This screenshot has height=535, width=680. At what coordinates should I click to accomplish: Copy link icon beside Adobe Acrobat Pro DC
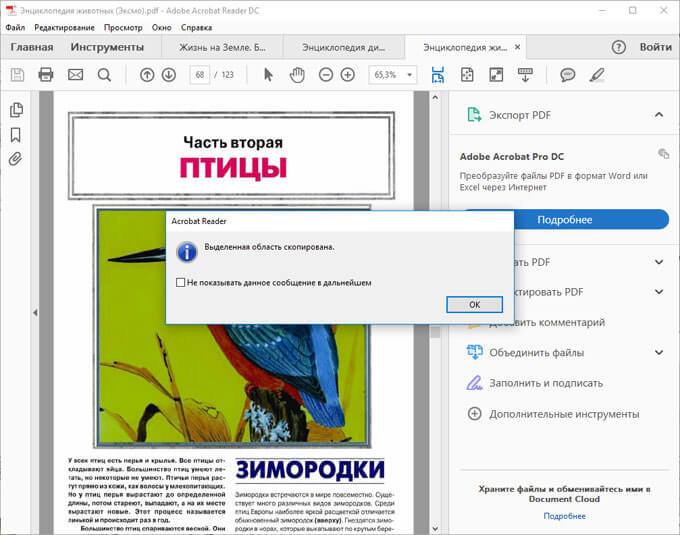(664, 153)
